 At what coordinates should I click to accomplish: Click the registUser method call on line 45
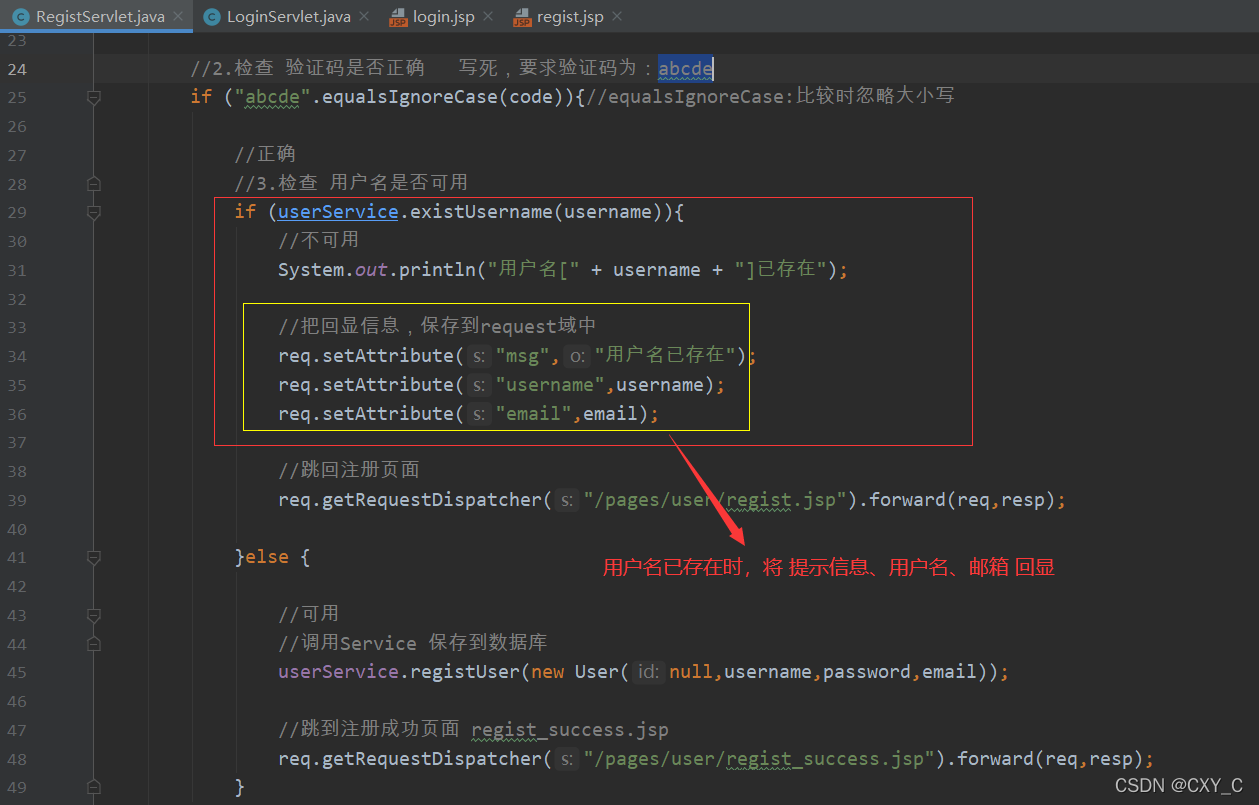464,672
